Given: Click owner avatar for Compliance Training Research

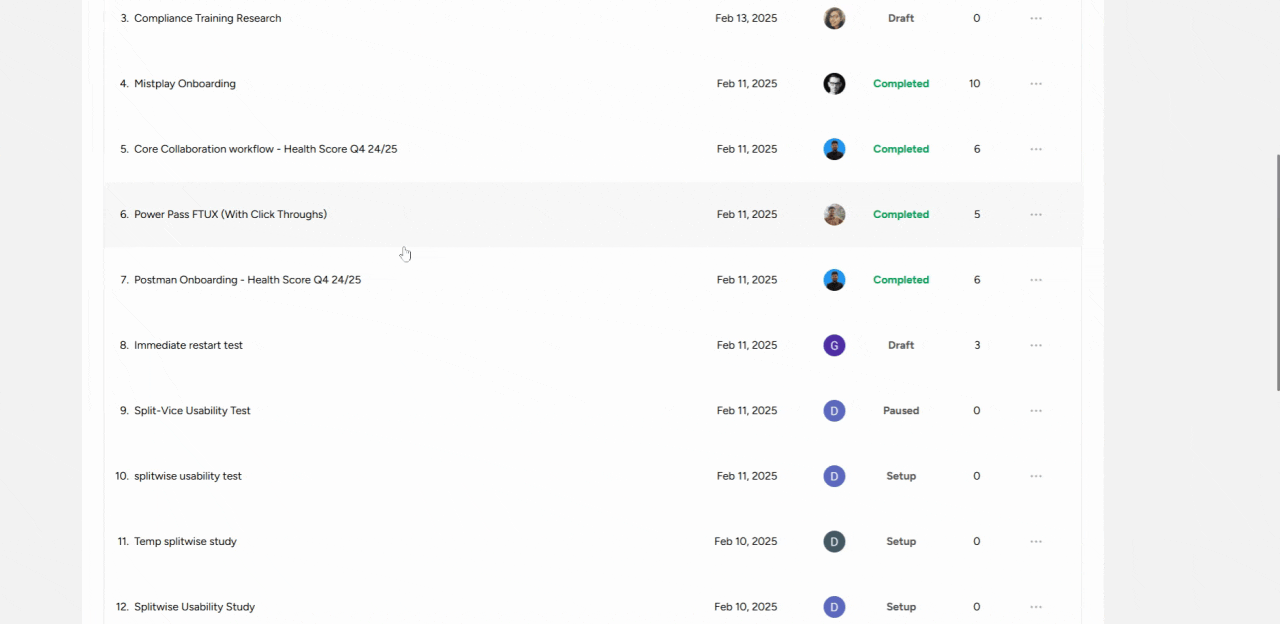Looking at the screenshot, I should pyautogui.click(x=834, y=18).
